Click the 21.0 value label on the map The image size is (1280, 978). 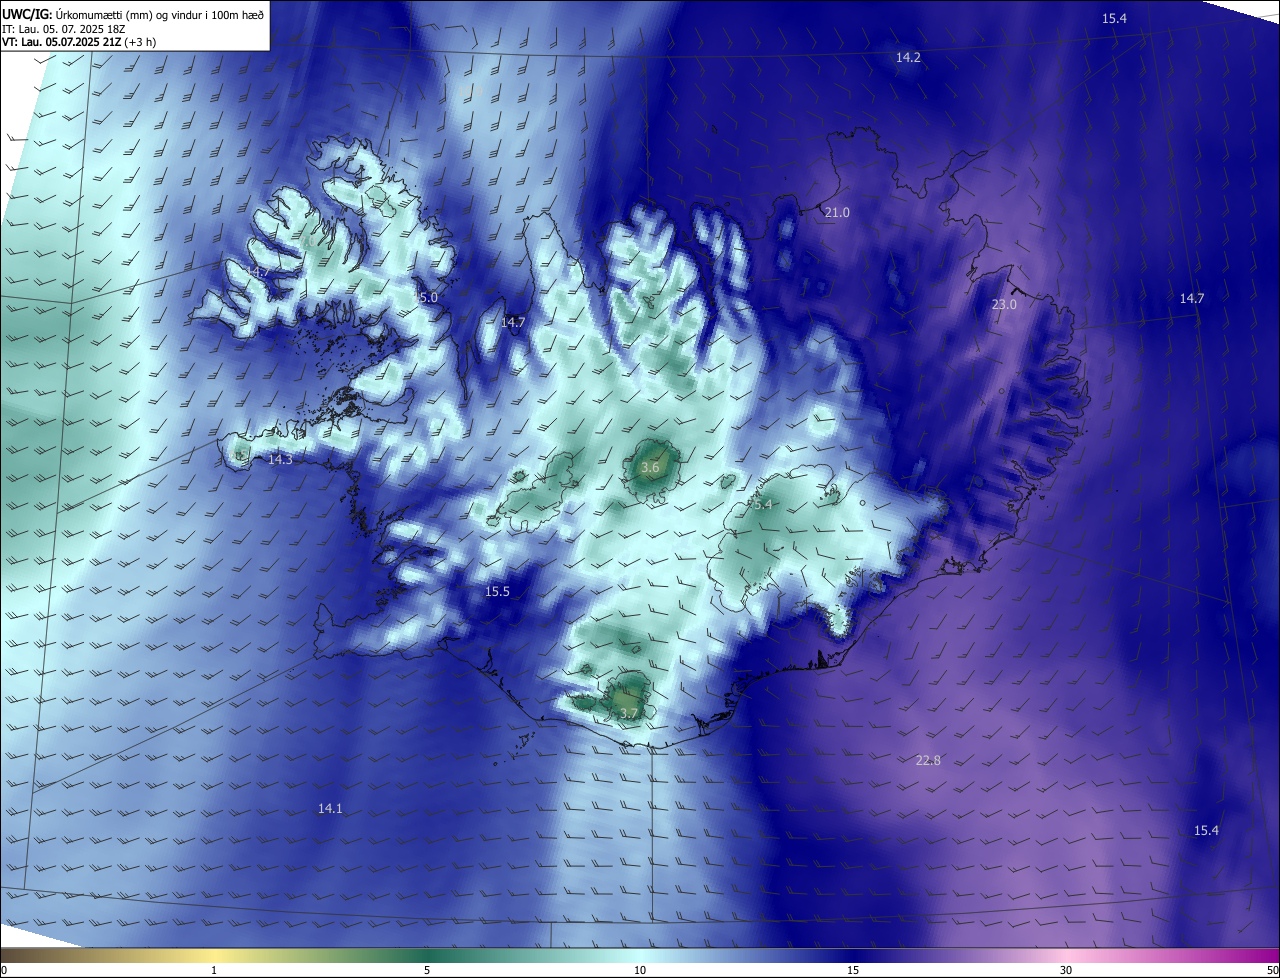click(x=837, y=213)
